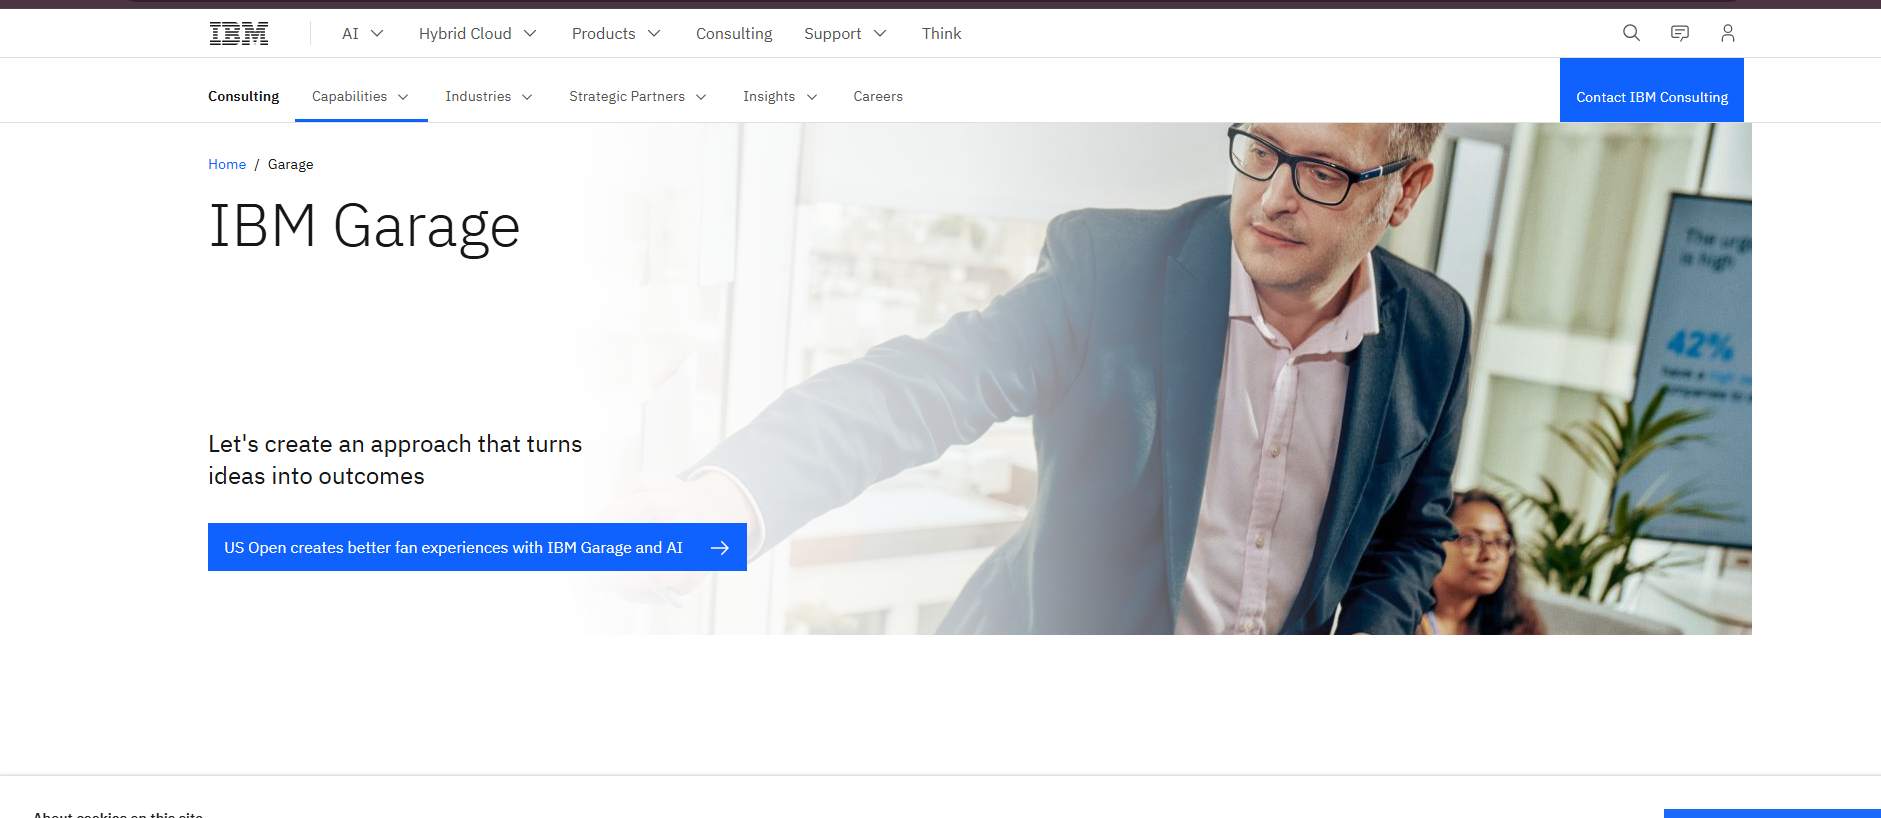This screenshot has width=1881, height=818.
Task: Open the Insights dropdown
Action: click(780, 96)
